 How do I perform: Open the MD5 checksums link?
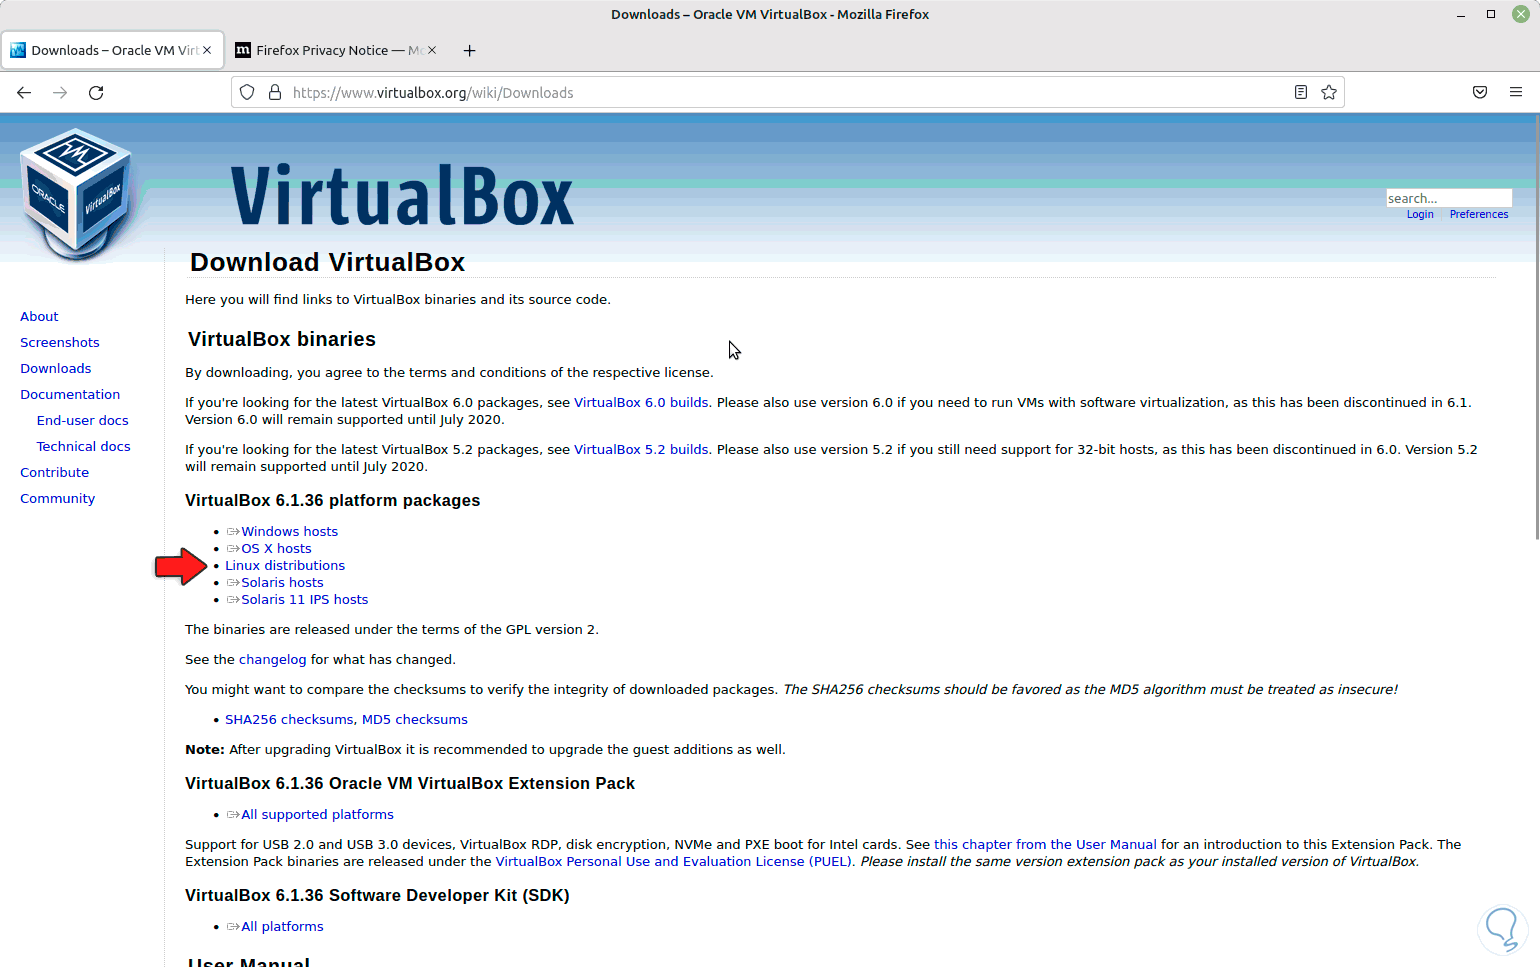coord(415,720)
